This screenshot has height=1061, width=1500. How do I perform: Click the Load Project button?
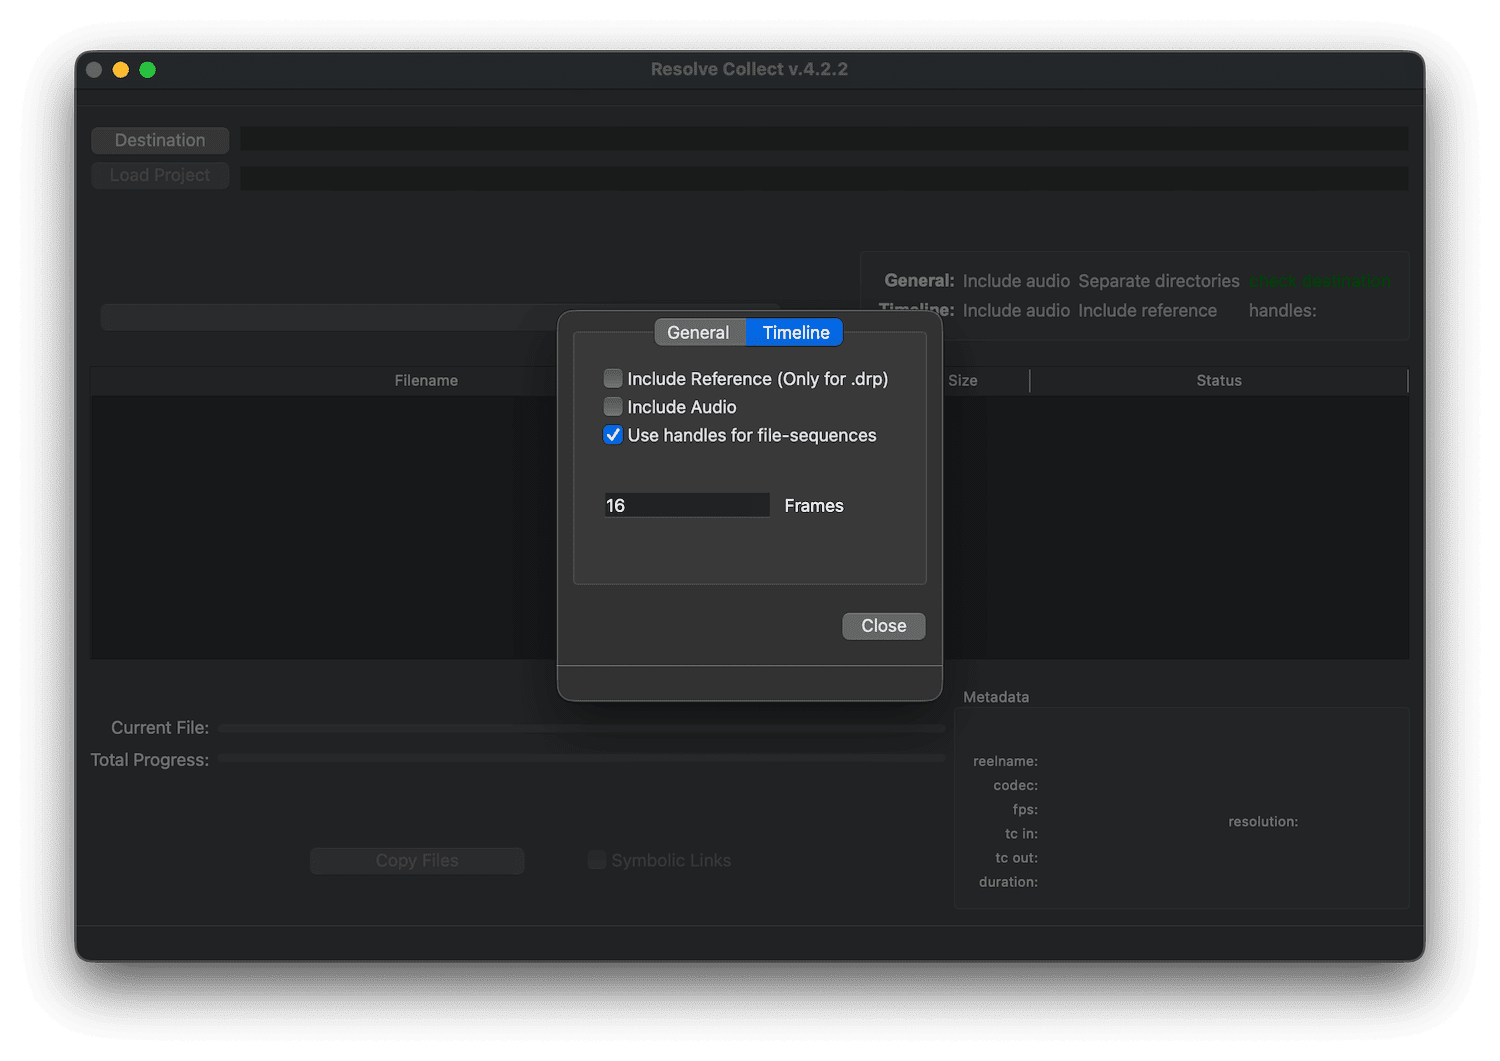(160, 175)
